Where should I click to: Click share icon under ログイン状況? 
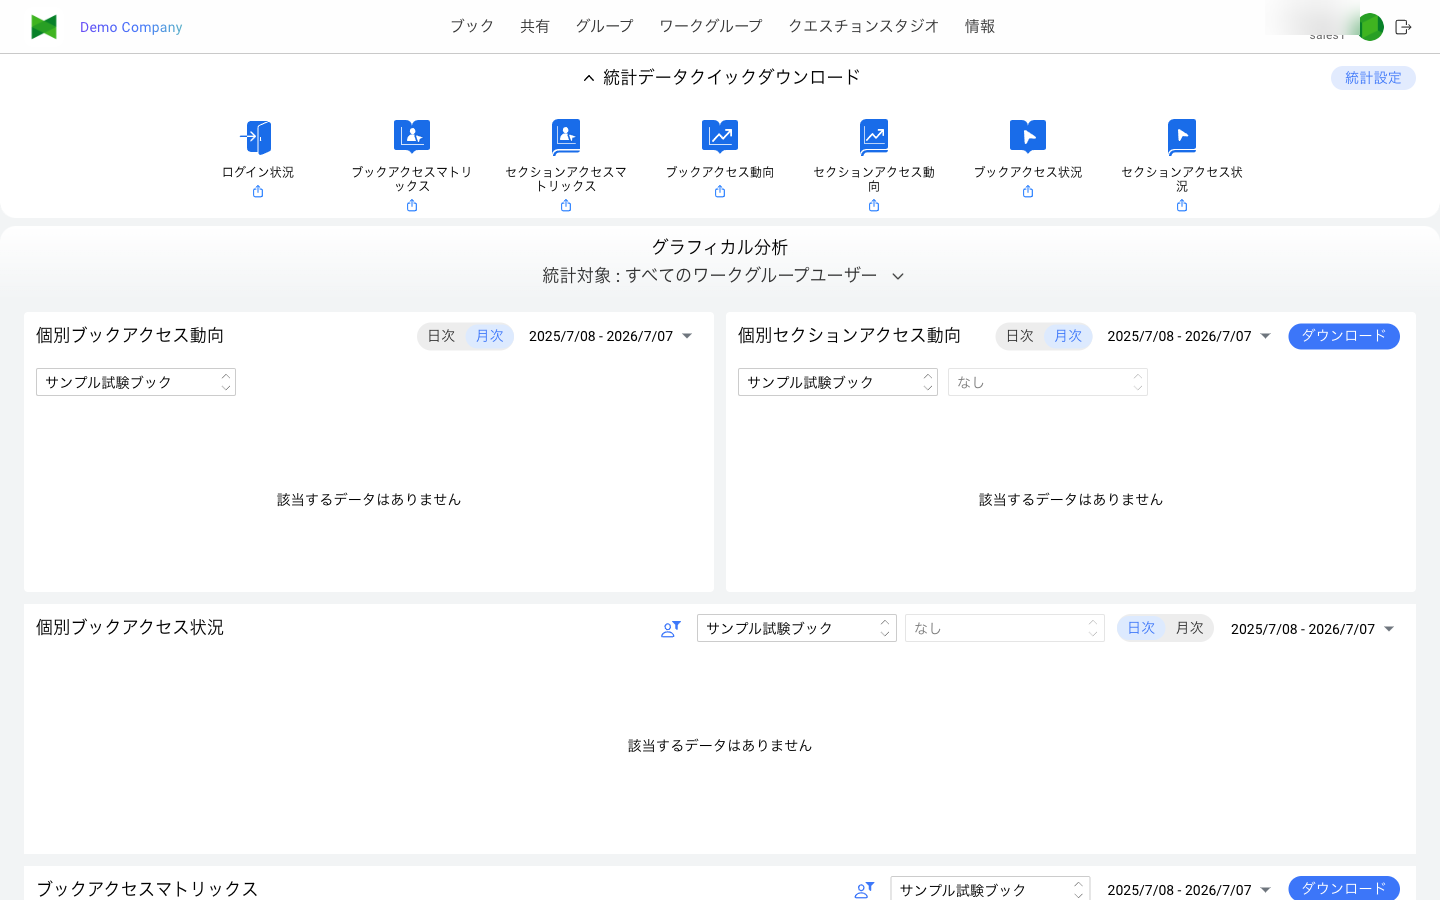(x=258, y=192)
